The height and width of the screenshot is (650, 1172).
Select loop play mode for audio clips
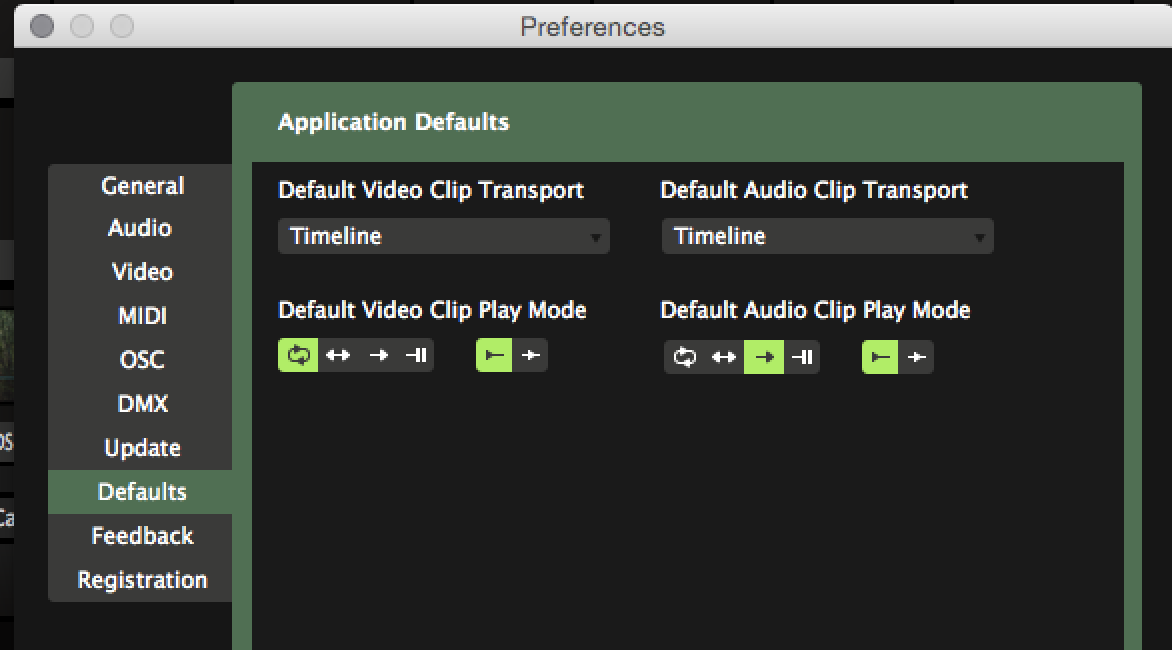pyautogui.click(x=684, y=357)
